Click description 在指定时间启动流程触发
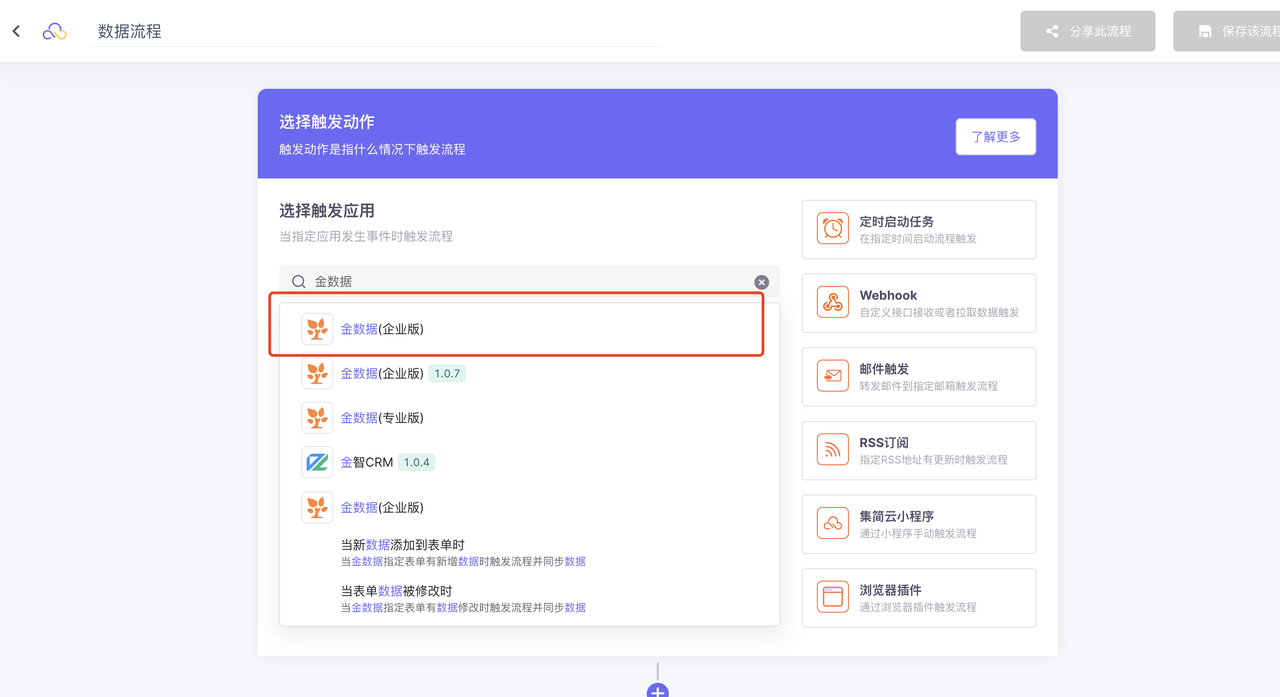 (x=918, y=239)
